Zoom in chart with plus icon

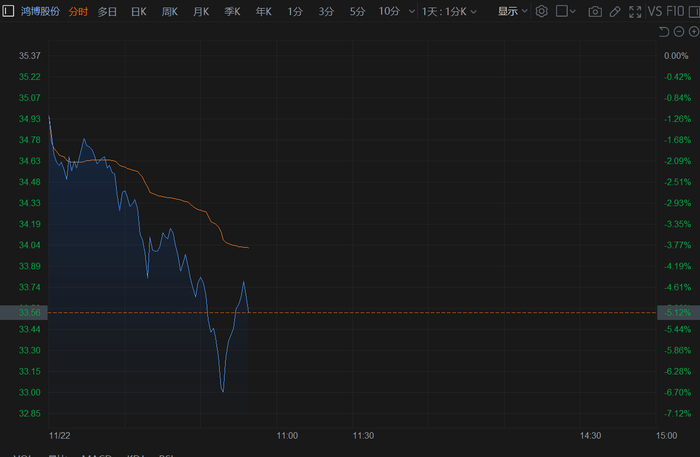tap(694, 32)
